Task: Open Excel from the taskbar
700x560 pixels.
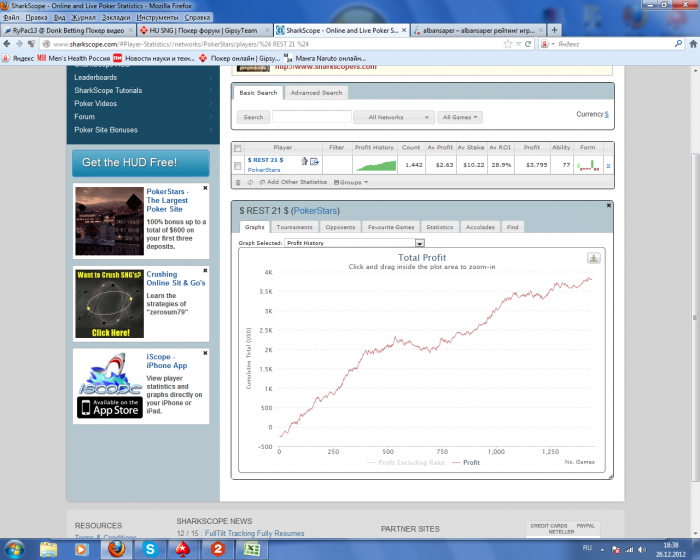Action: 252,549
